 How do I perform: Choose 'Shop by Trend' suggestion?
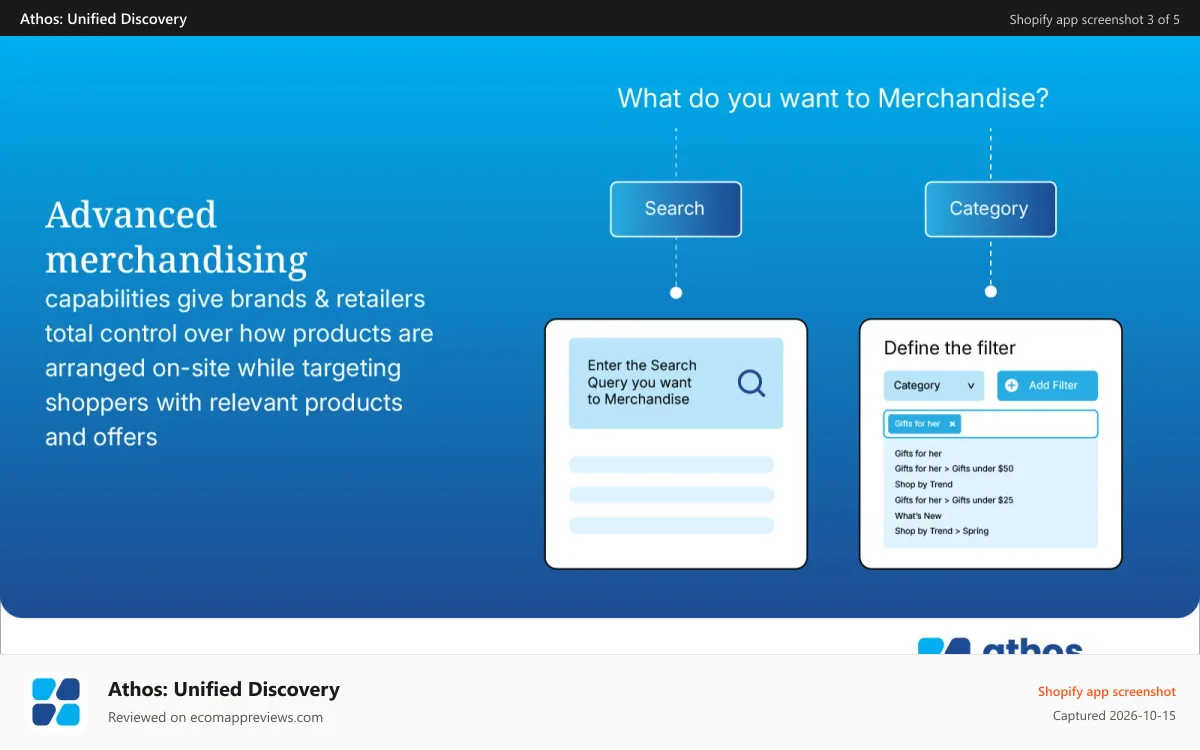coord(924,484)
